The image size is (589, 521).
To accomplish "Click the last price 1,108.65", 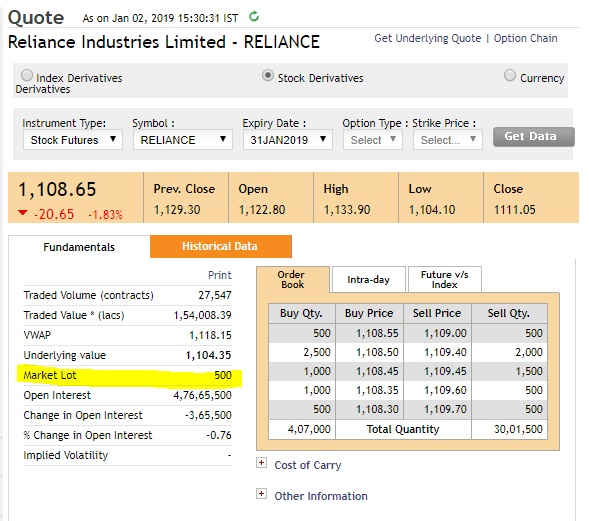I will pos(57,189).
